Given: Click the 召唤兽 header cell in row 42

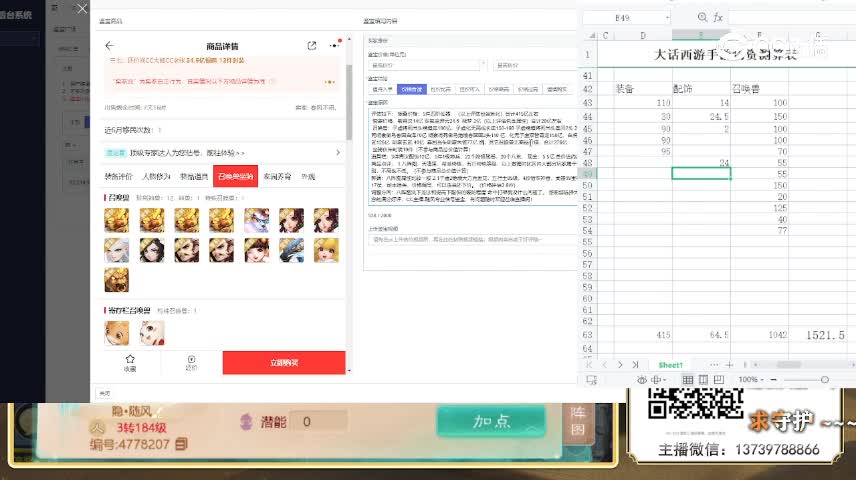Looking at the screenshot, I should 759,88.
